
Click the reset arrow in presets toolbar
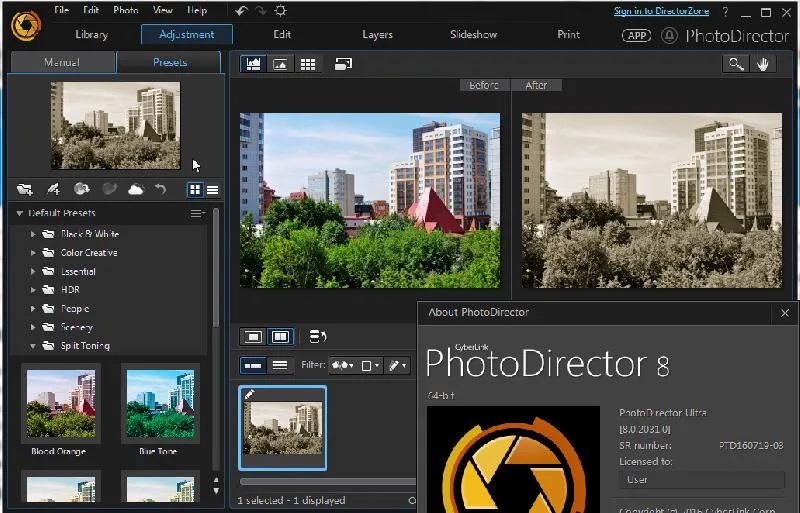(x=161, y=189)
